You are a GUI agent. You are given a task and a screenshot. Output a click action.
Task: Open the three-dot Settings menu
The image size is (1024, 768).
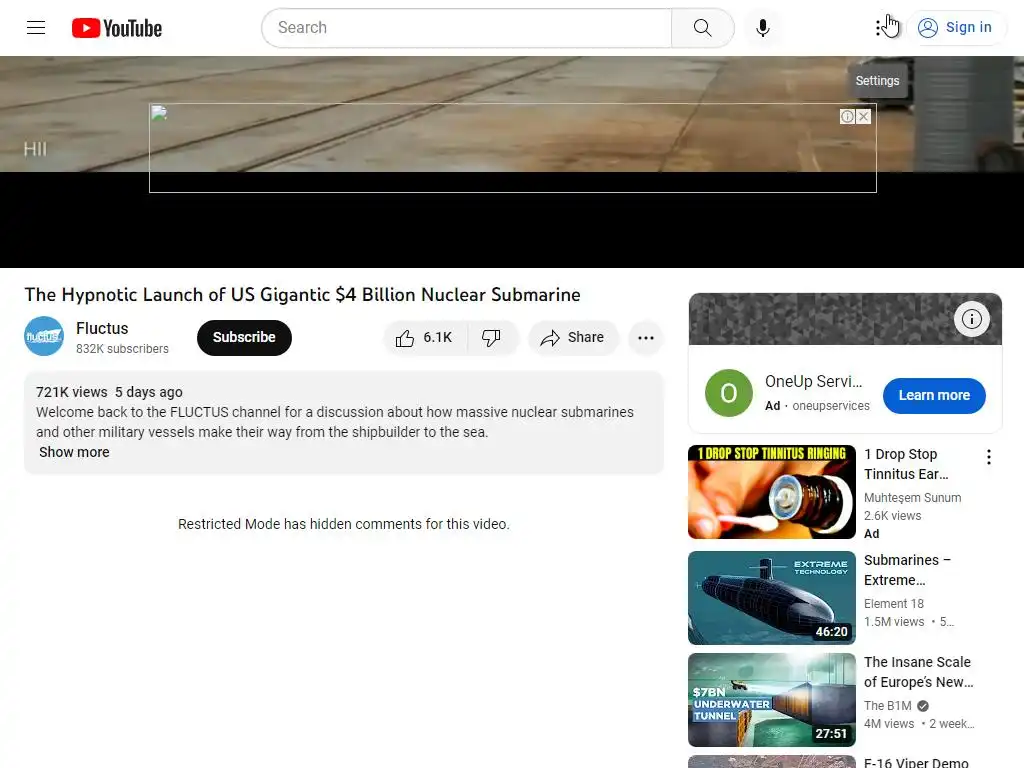click(878, 27)
